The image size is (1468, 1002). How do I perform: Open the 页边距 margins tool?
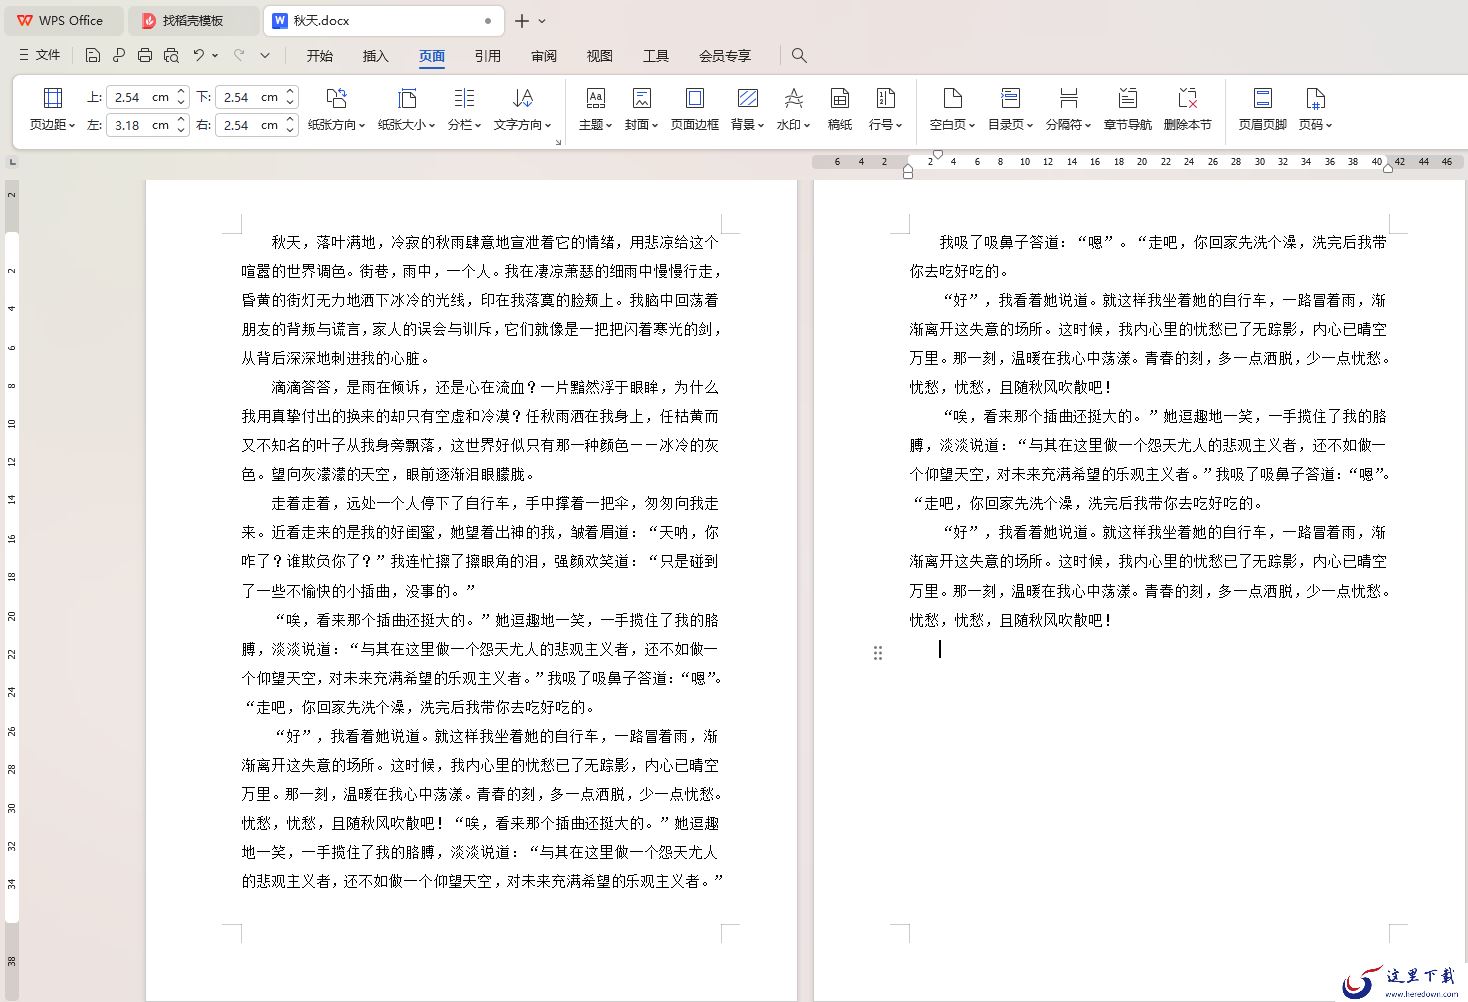(52, 109)
